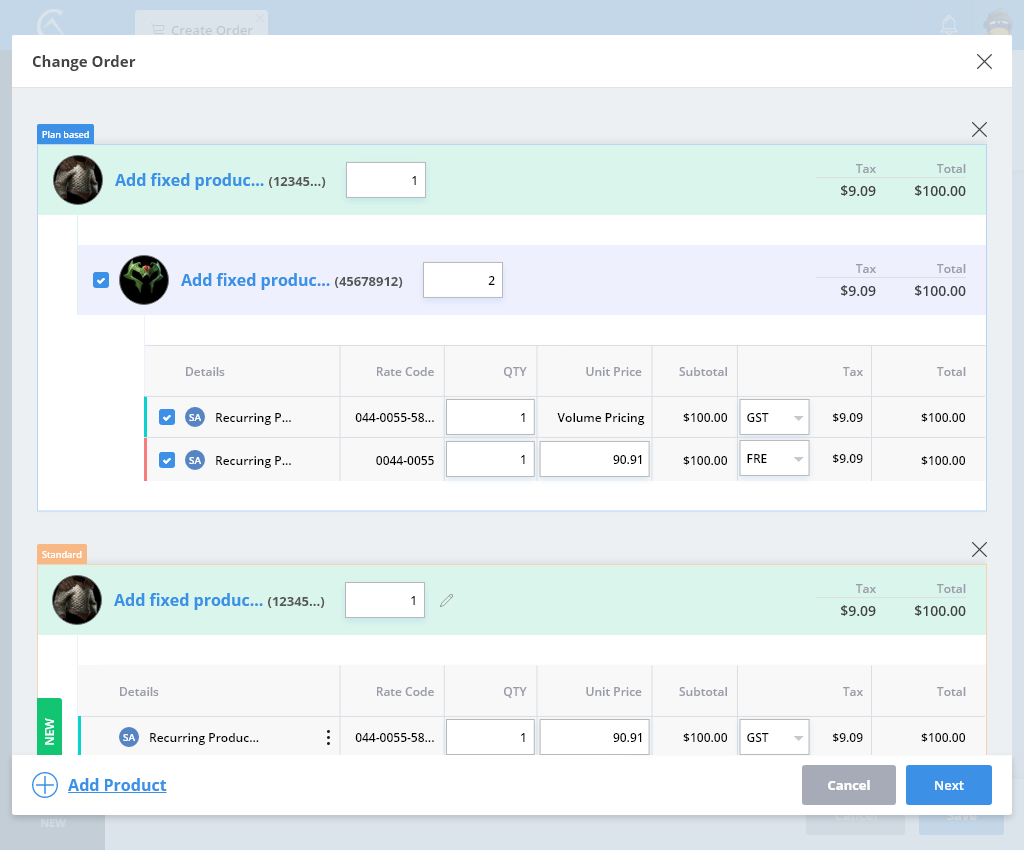The height and width of the screenshot is (850, 1024).
Task: Toggle checkbox on rate code 0044-0055 row
Action: tap(167, 460)
